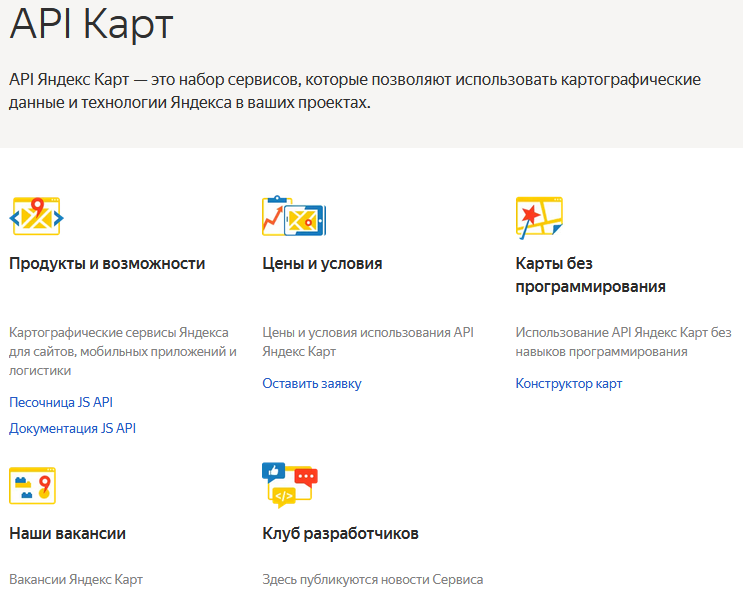
Task: Click the text Вакансии Яндекс Карт
Action: (76, 579)
